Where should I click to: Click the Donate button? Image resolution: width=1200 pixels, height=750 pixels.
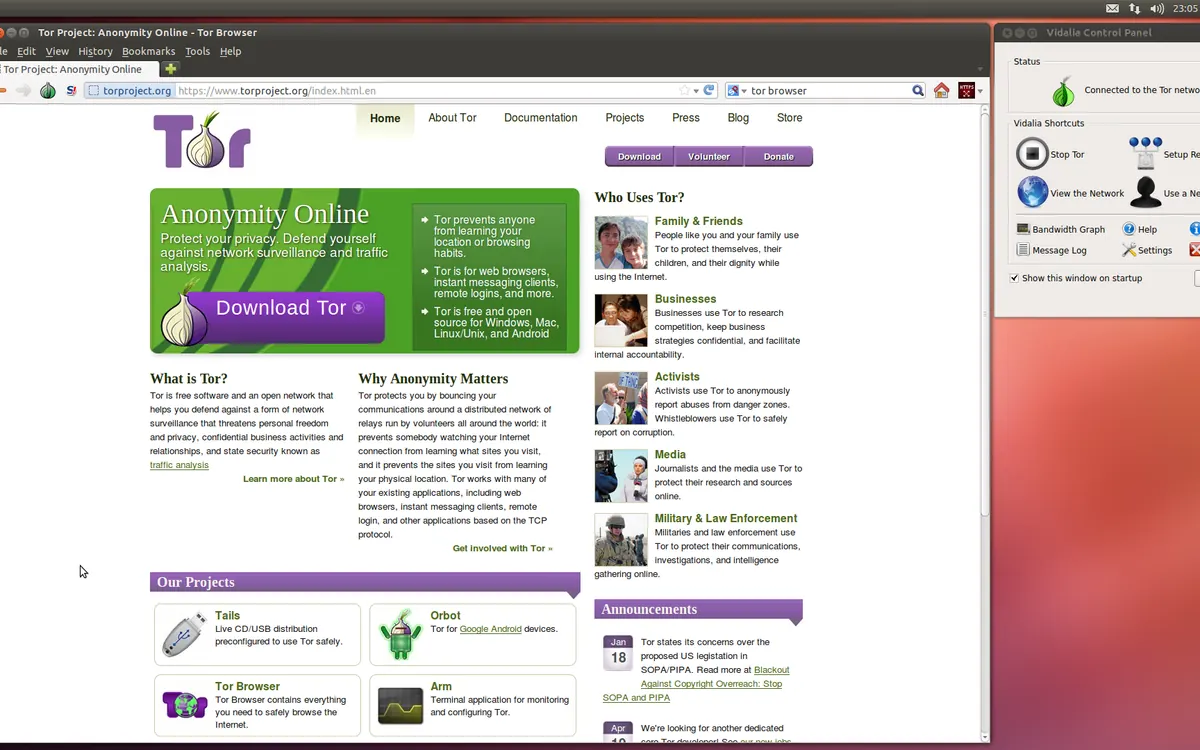778,156
